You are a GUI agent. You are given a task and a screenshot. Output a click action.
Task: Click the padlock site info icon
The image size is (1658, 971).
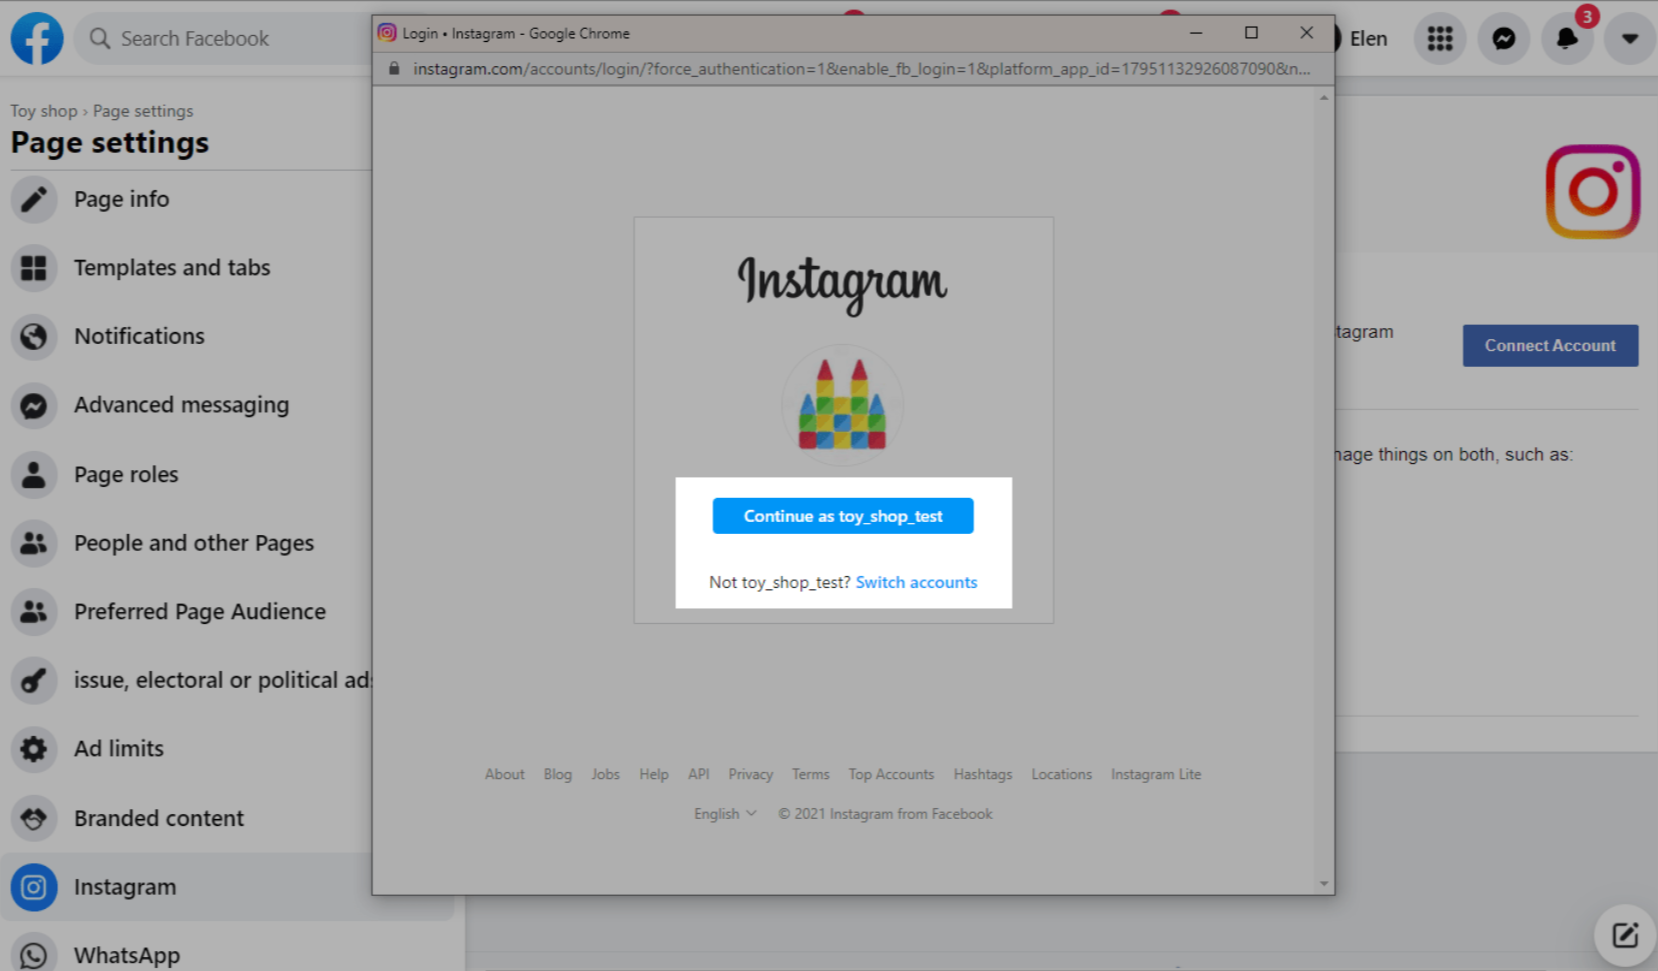[394, 69]
